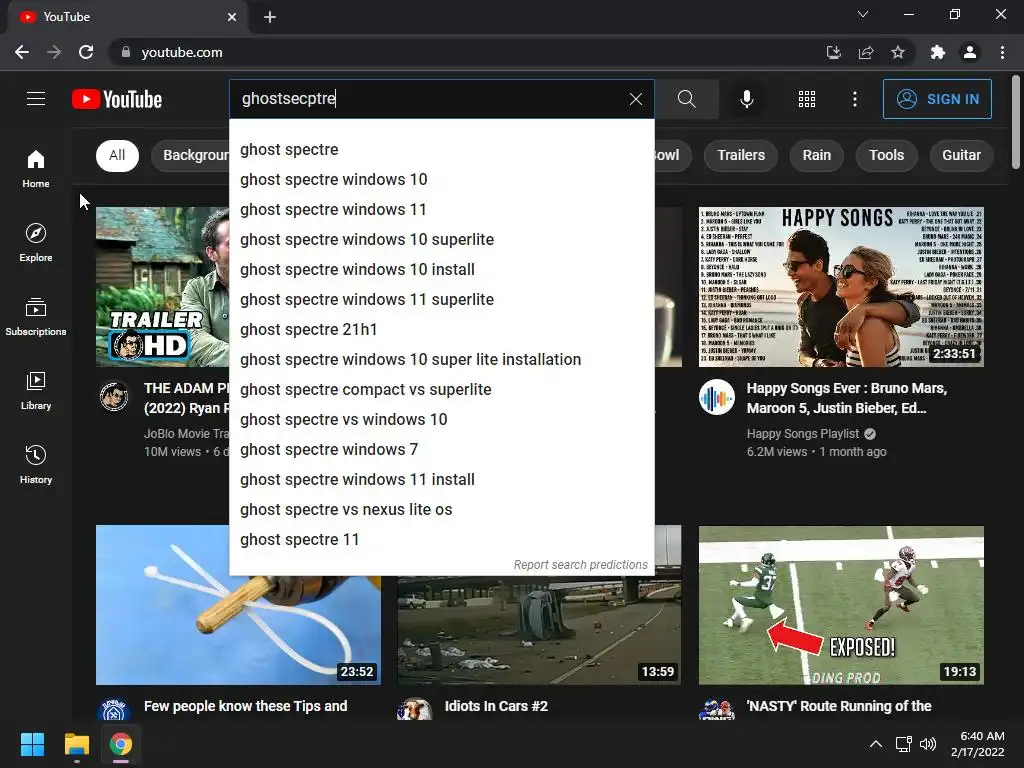Open Chrome's three-dot menu
The image size is (1024, 768).
click(1002, 52)
